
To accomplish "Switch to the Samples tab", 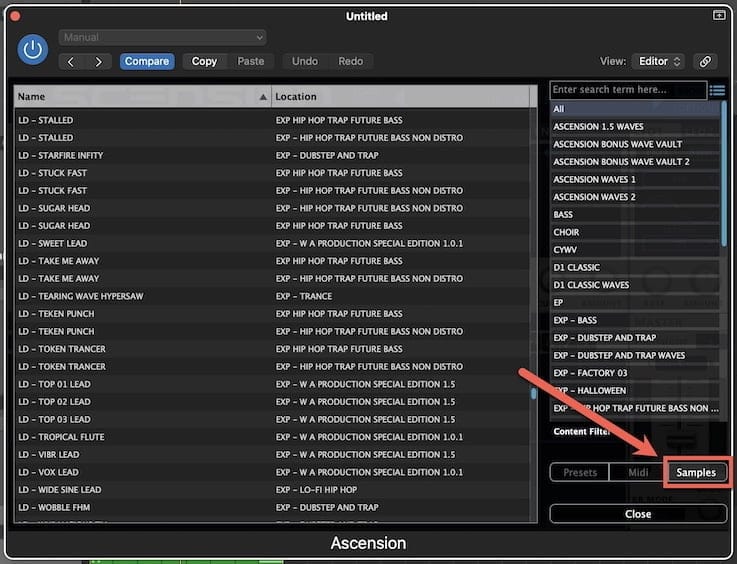I will [696, 472].
